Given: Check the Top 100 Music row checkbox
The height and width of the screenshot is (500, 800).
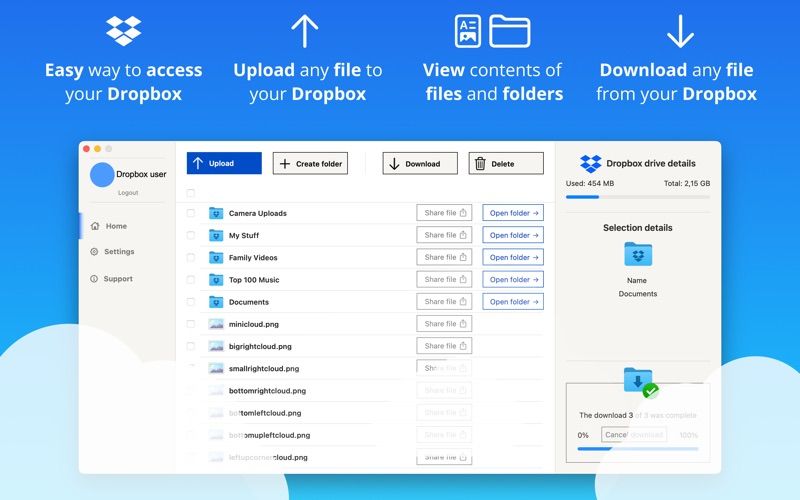Looking at the screenshot, I should [x=191, y=280].
